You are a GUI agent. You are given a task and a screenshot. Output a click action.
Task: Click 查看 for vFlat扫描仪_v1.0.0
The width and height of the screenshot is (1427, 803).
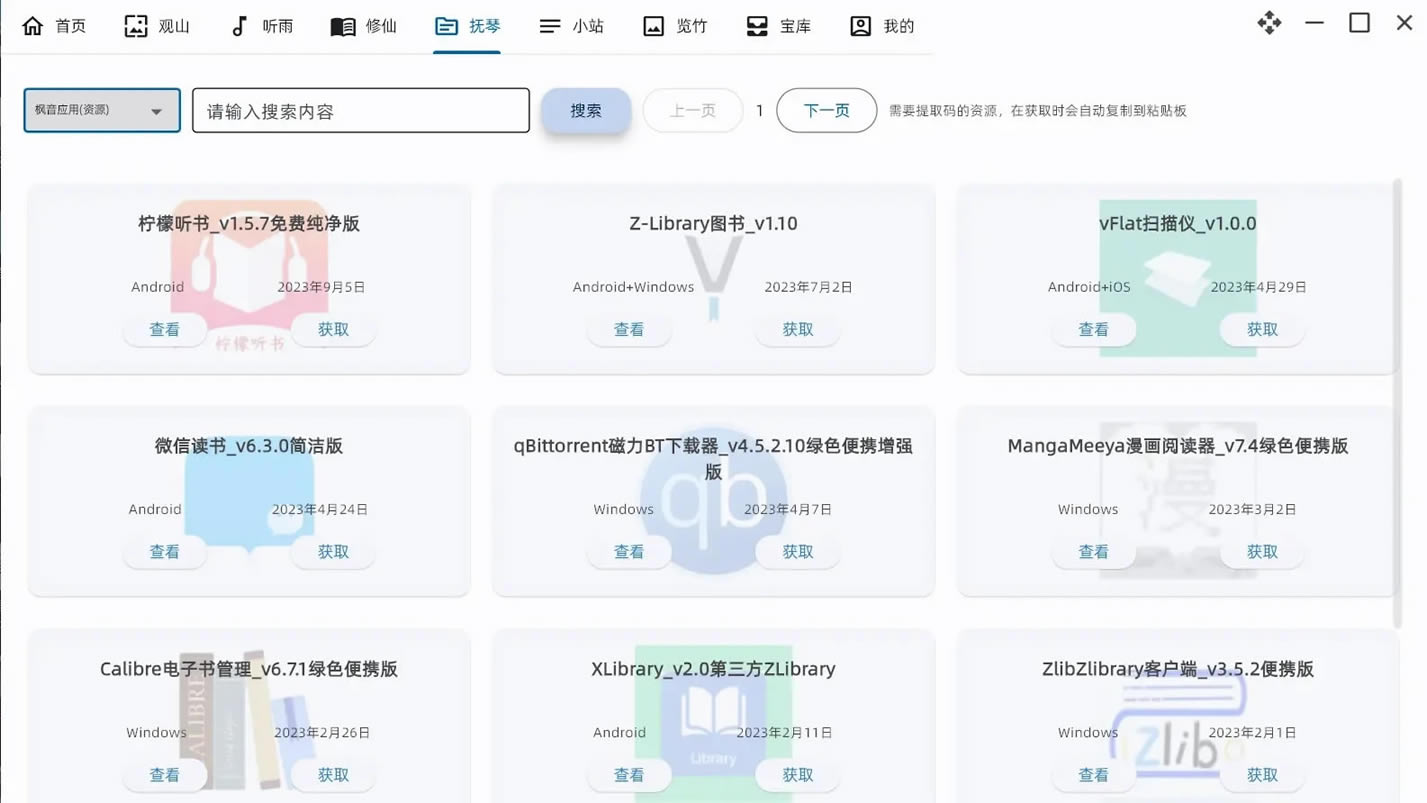(1094, 329)
